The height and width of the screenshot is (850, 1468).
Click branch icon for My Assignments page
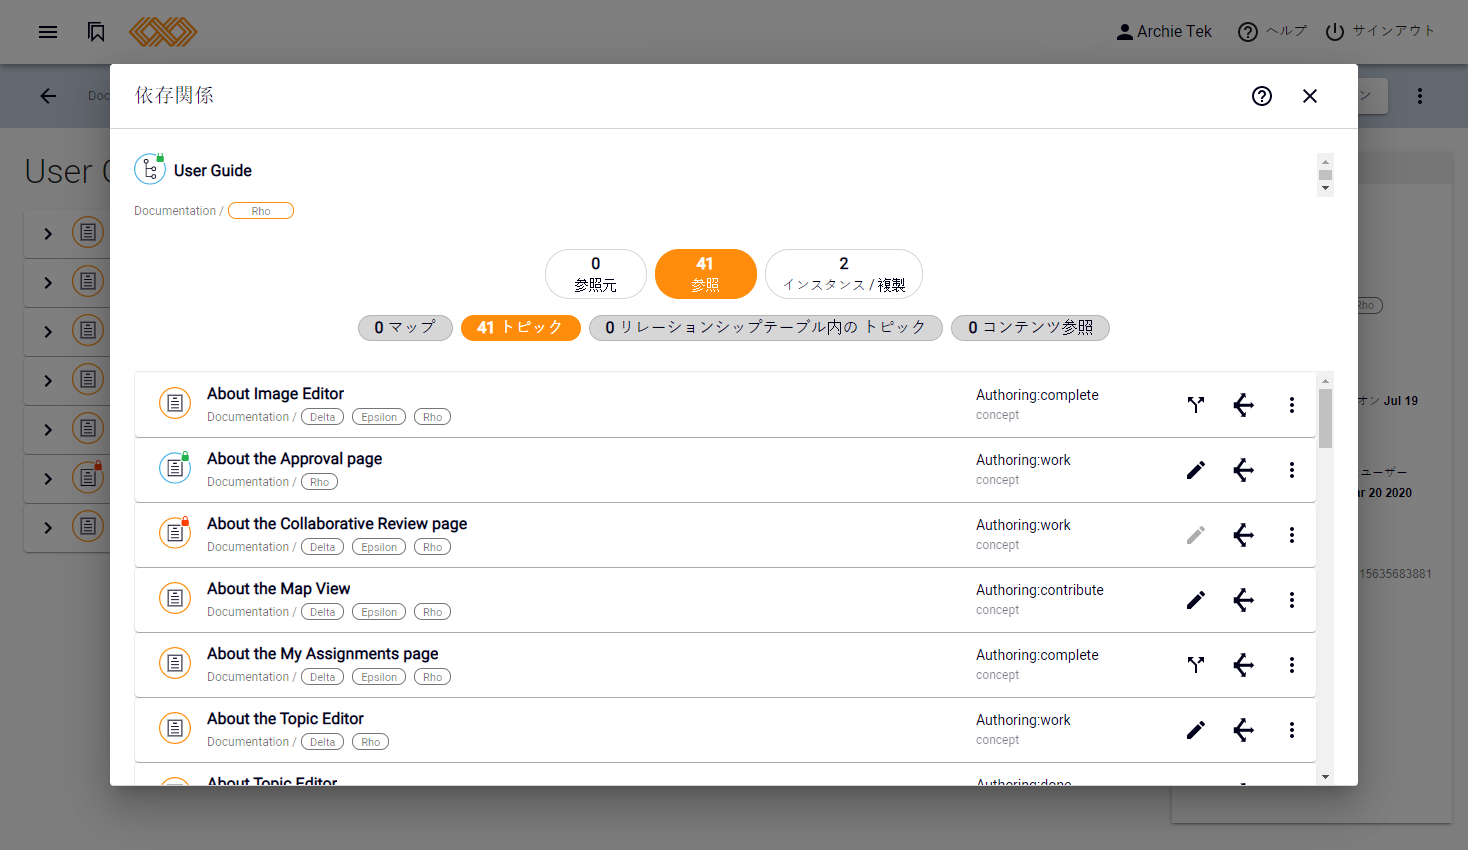click(x=1196, y=665)
